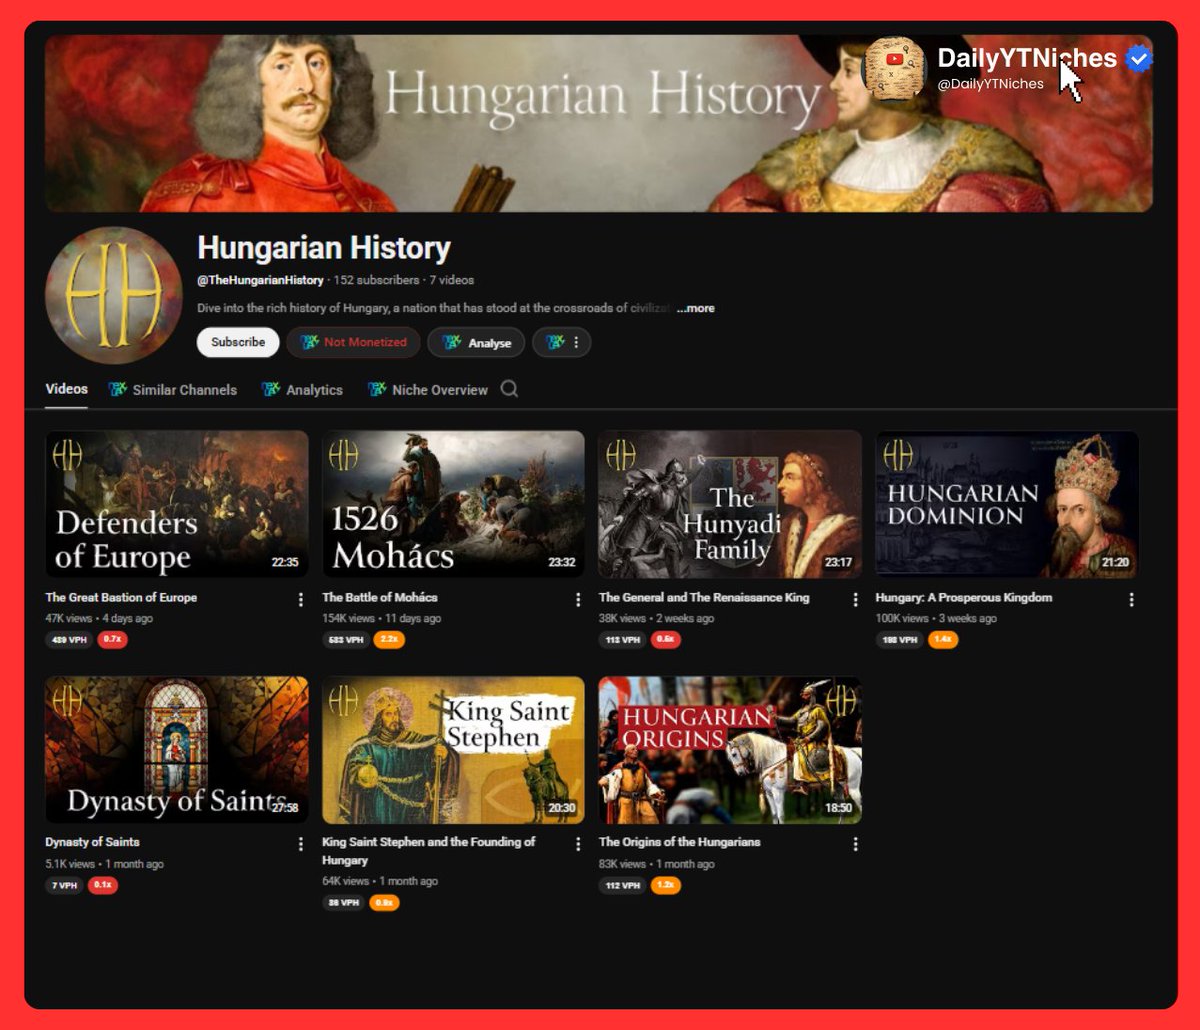Screen dimensions: 1200x1030
Task: Click the orange 0.8x outlier badge
Action: tap(384, 903)
